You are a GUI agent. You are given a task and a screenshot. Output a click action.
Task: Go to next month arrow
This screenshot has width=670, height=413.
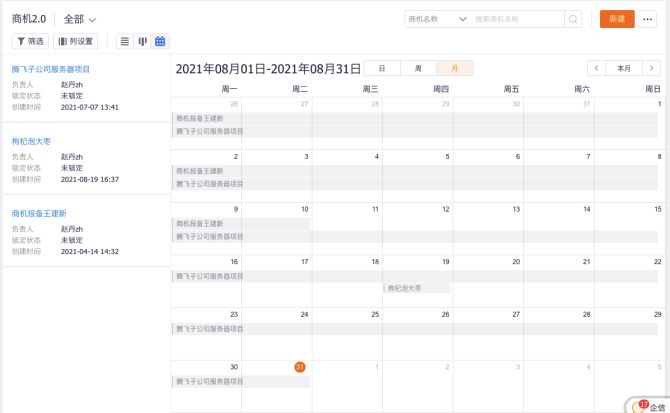(651, 68)
